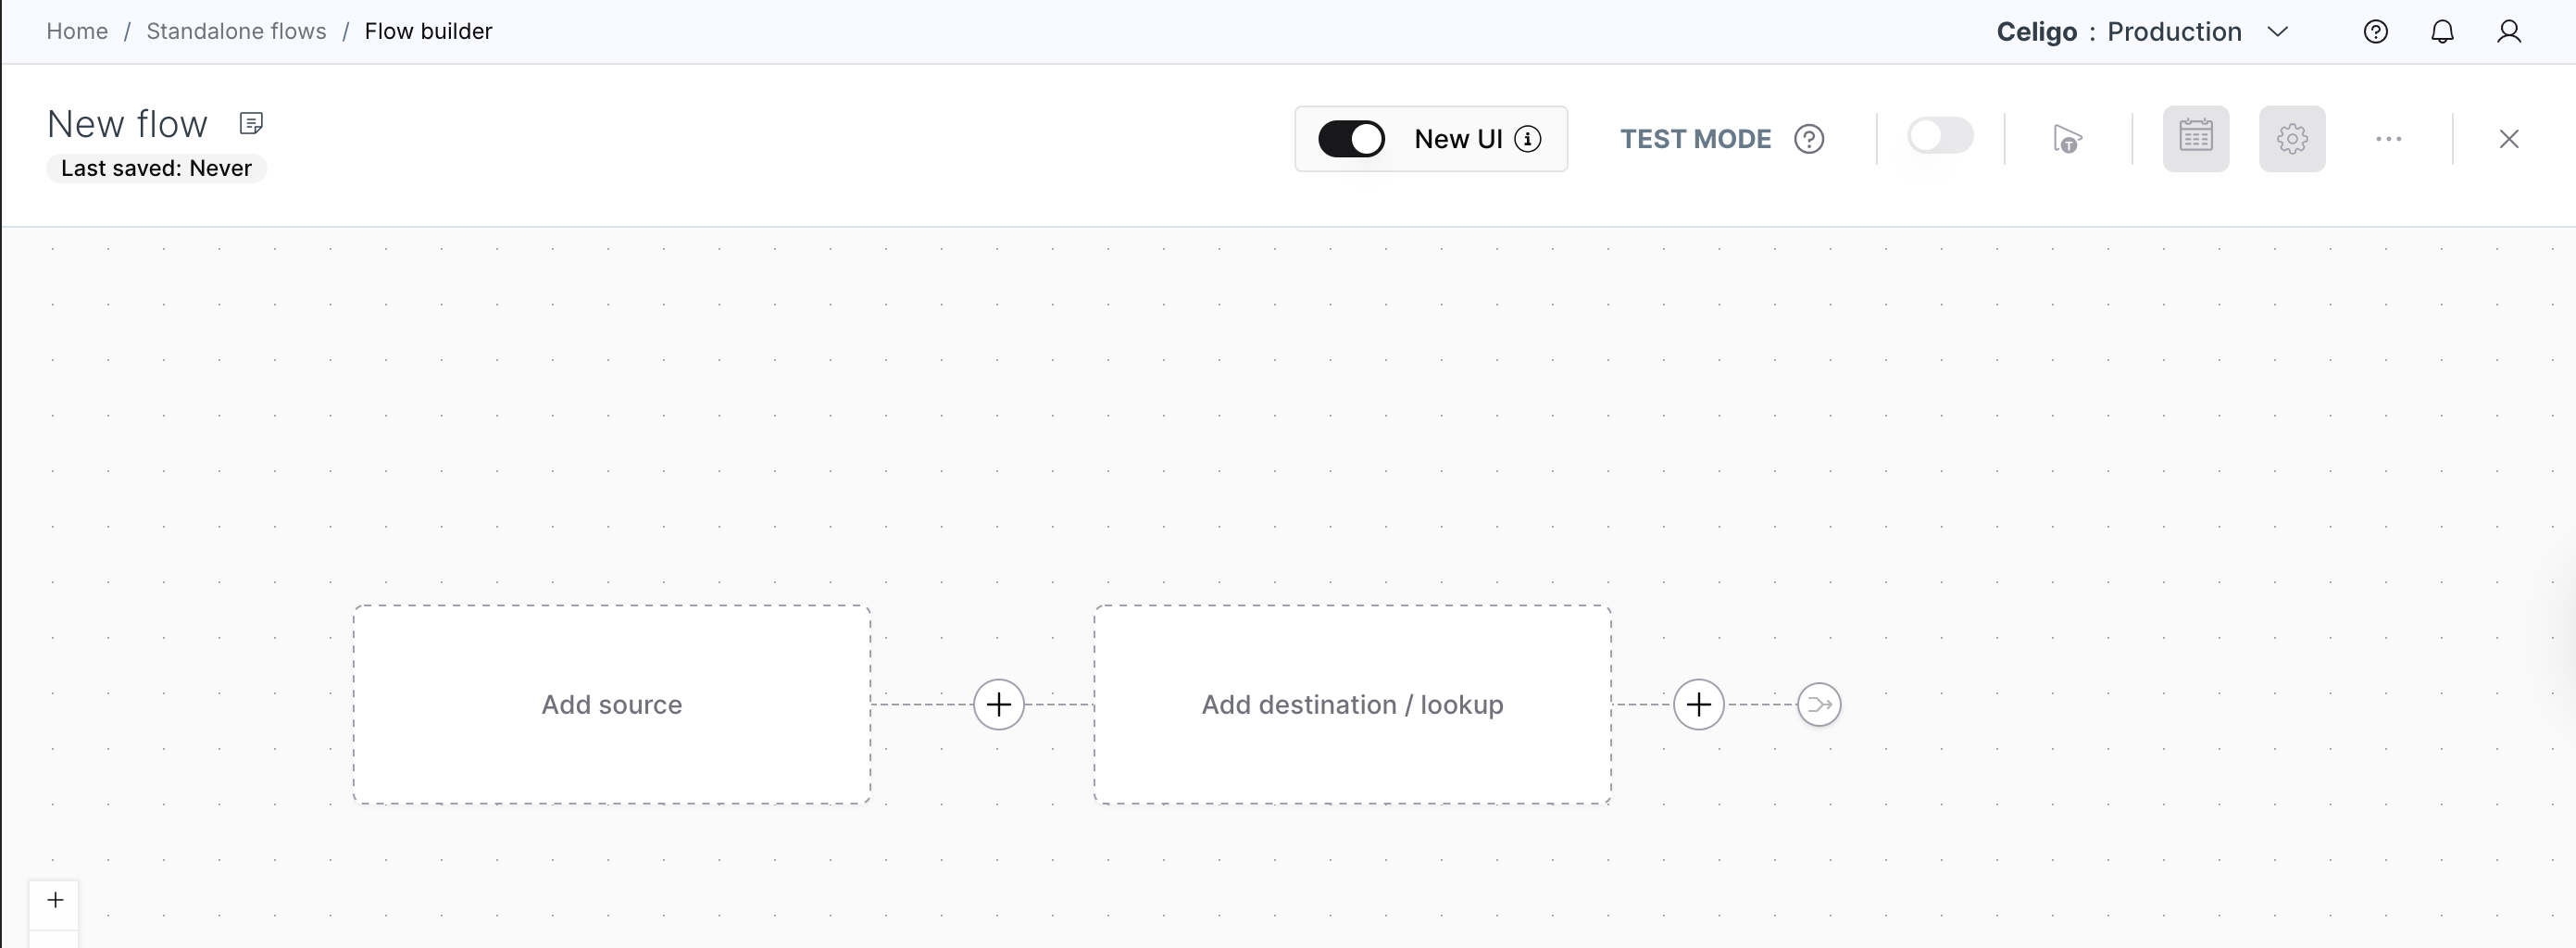Go to Standalone flows breadcrumb
This screenshot has width=2576, height=948.
click(236, 31)
